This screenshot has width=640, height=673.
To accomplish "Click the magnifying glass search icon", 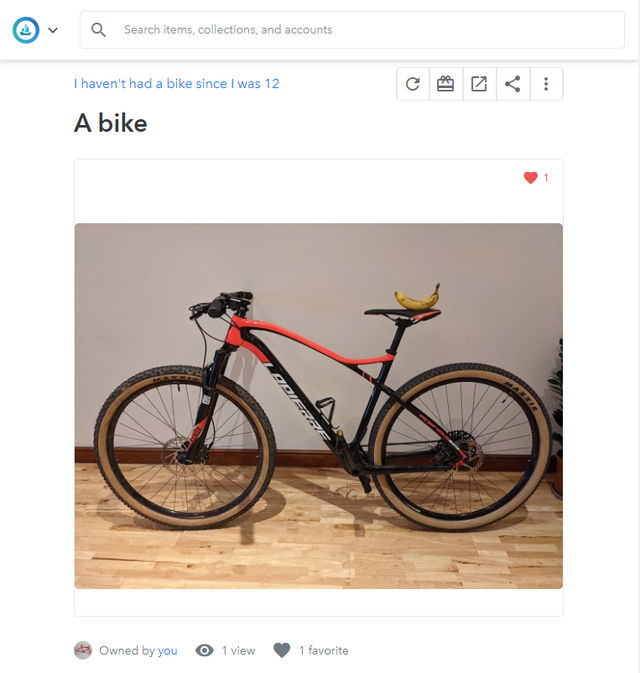I will (x=98, y=30).
